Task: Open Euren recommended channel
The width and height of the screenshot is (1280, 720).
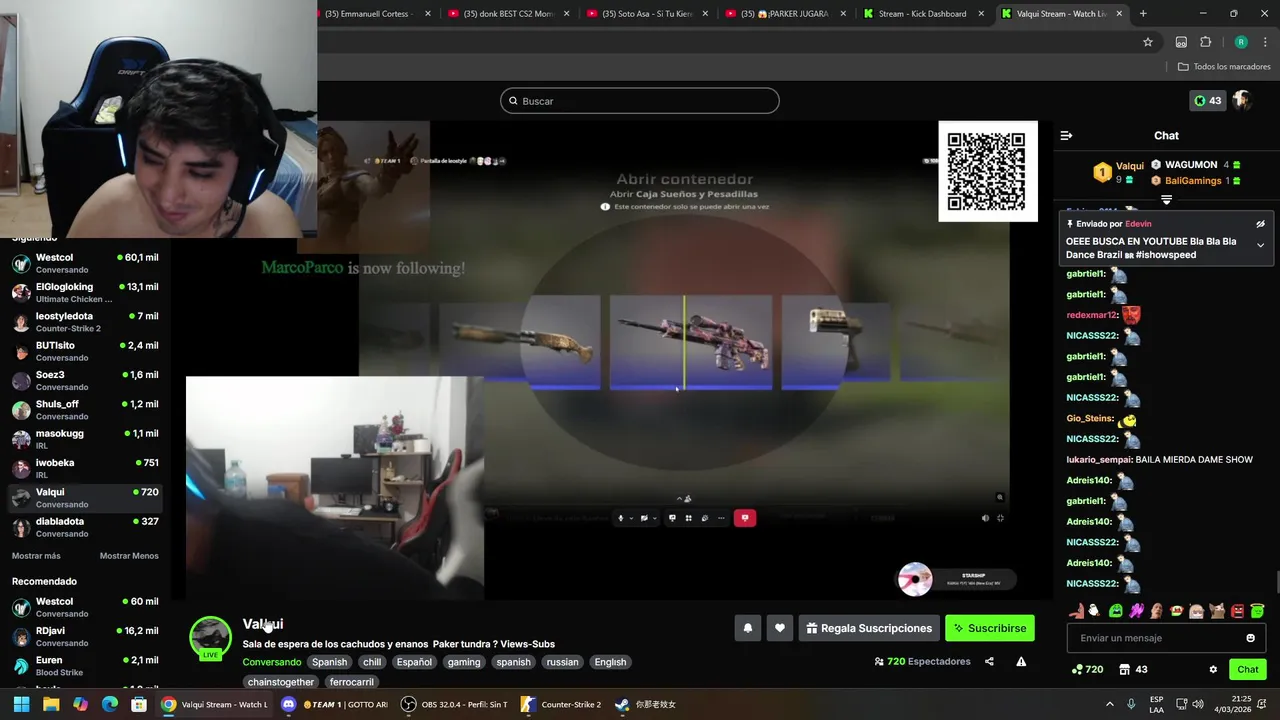Action: [85, 666]
